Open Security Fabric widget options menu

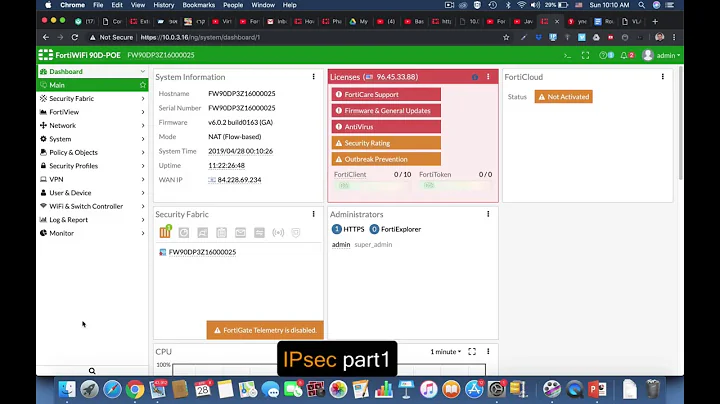(314, 214)
